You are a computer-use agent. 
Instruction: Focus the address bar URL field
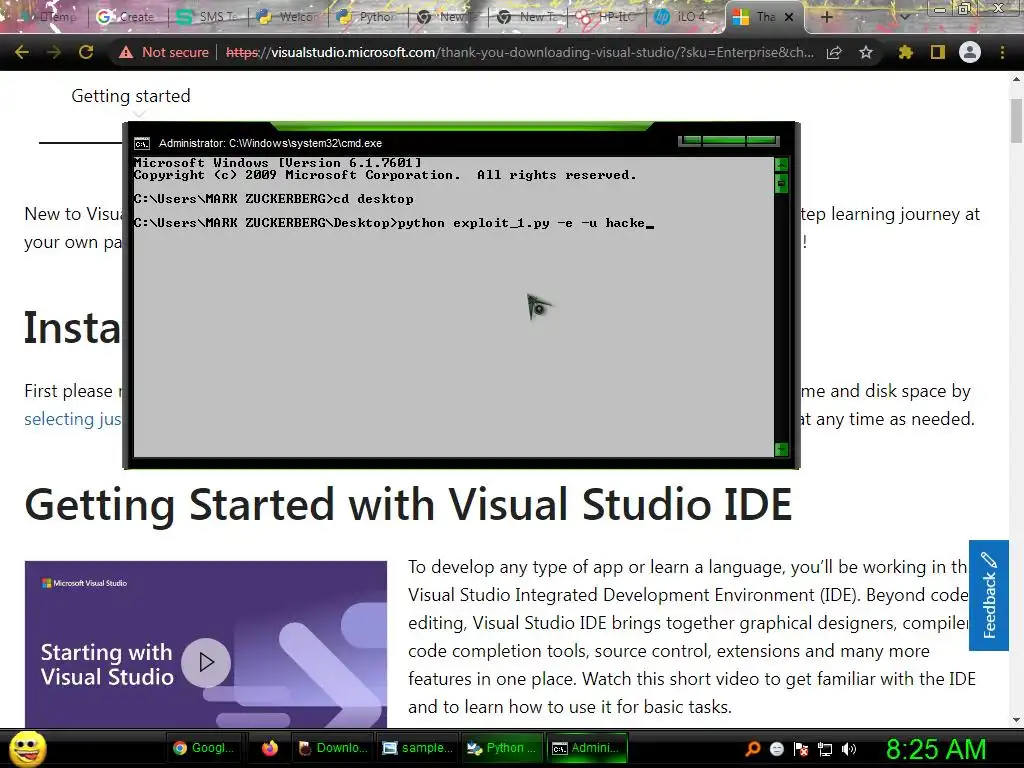pos(519,52)
